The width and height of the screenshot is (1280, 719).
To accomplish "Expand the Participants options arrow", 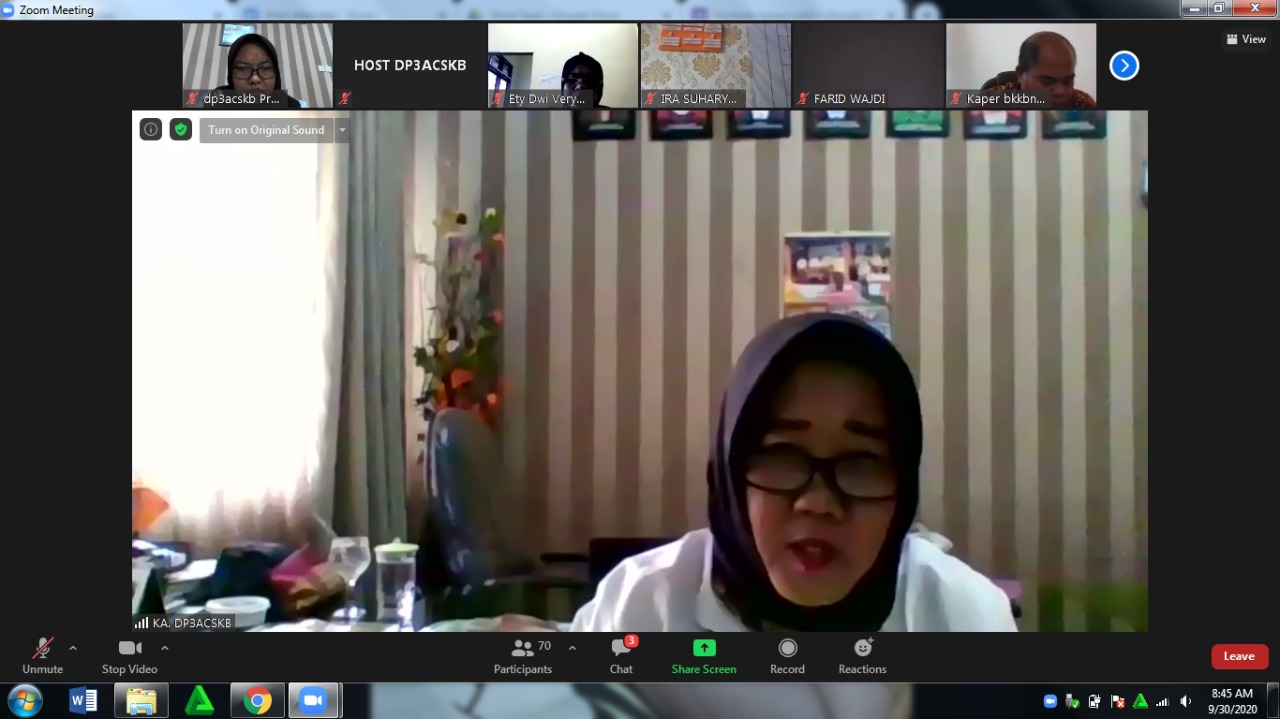I will pyautogui.click(x=572, y=648).
